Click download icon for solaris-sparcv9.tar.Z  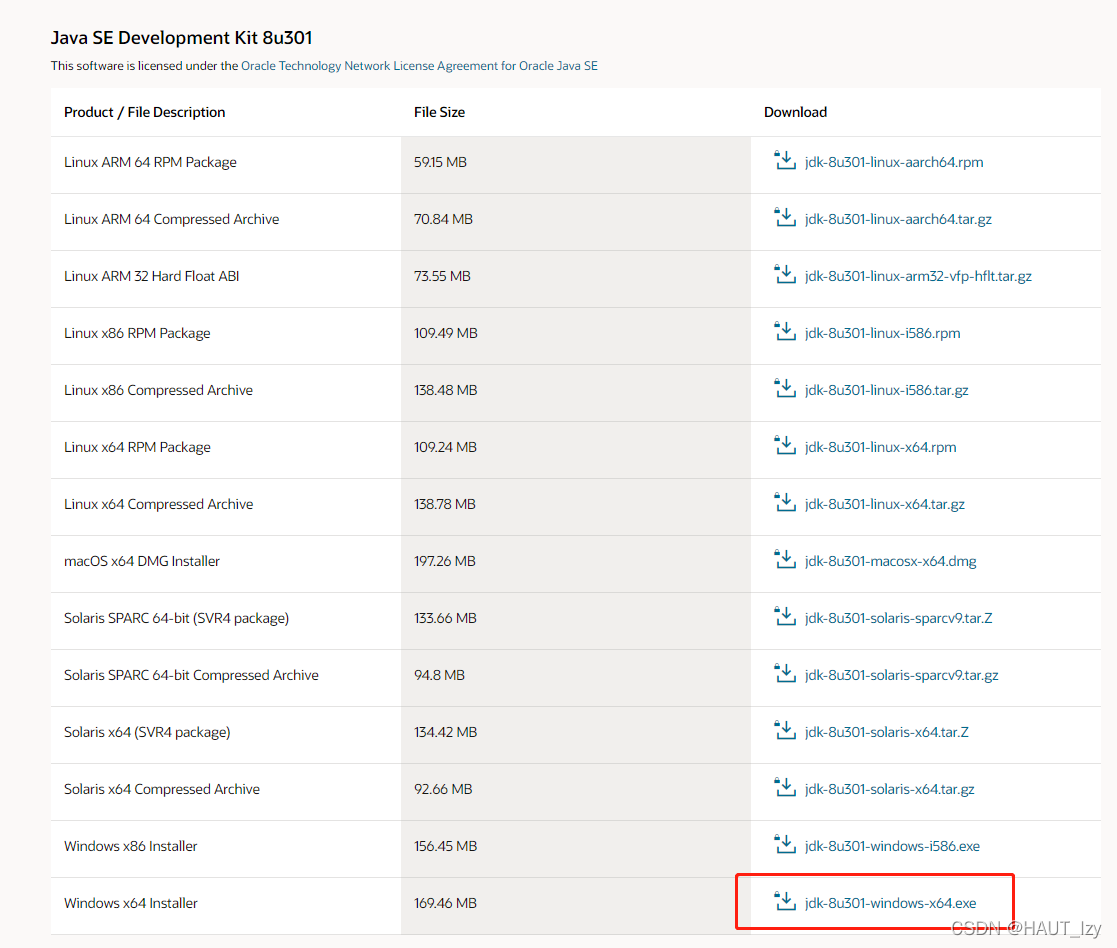pos(785,616)
